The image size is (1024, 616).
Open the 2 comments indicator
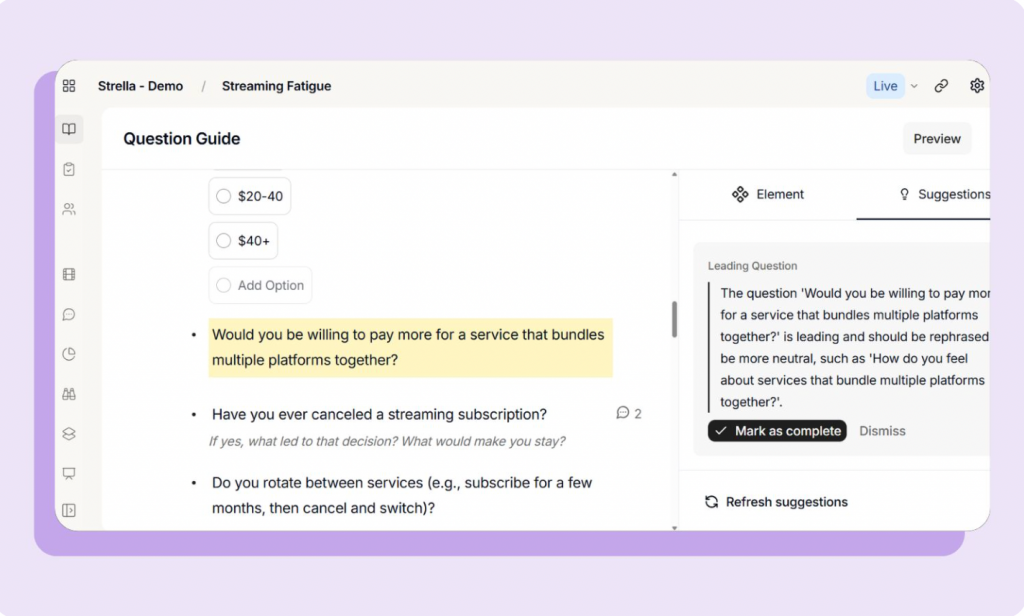[629, 413]
